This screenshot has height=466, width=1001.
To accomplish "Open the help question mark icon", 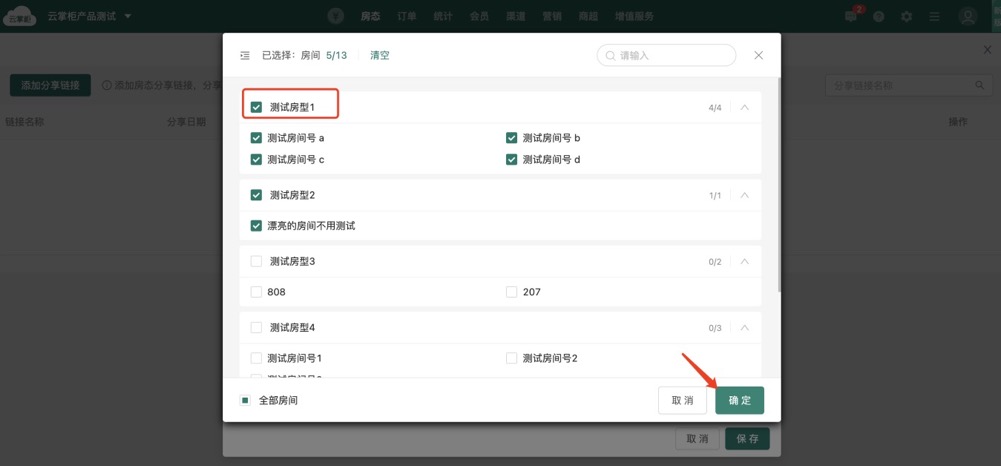I will pos(878,17).
